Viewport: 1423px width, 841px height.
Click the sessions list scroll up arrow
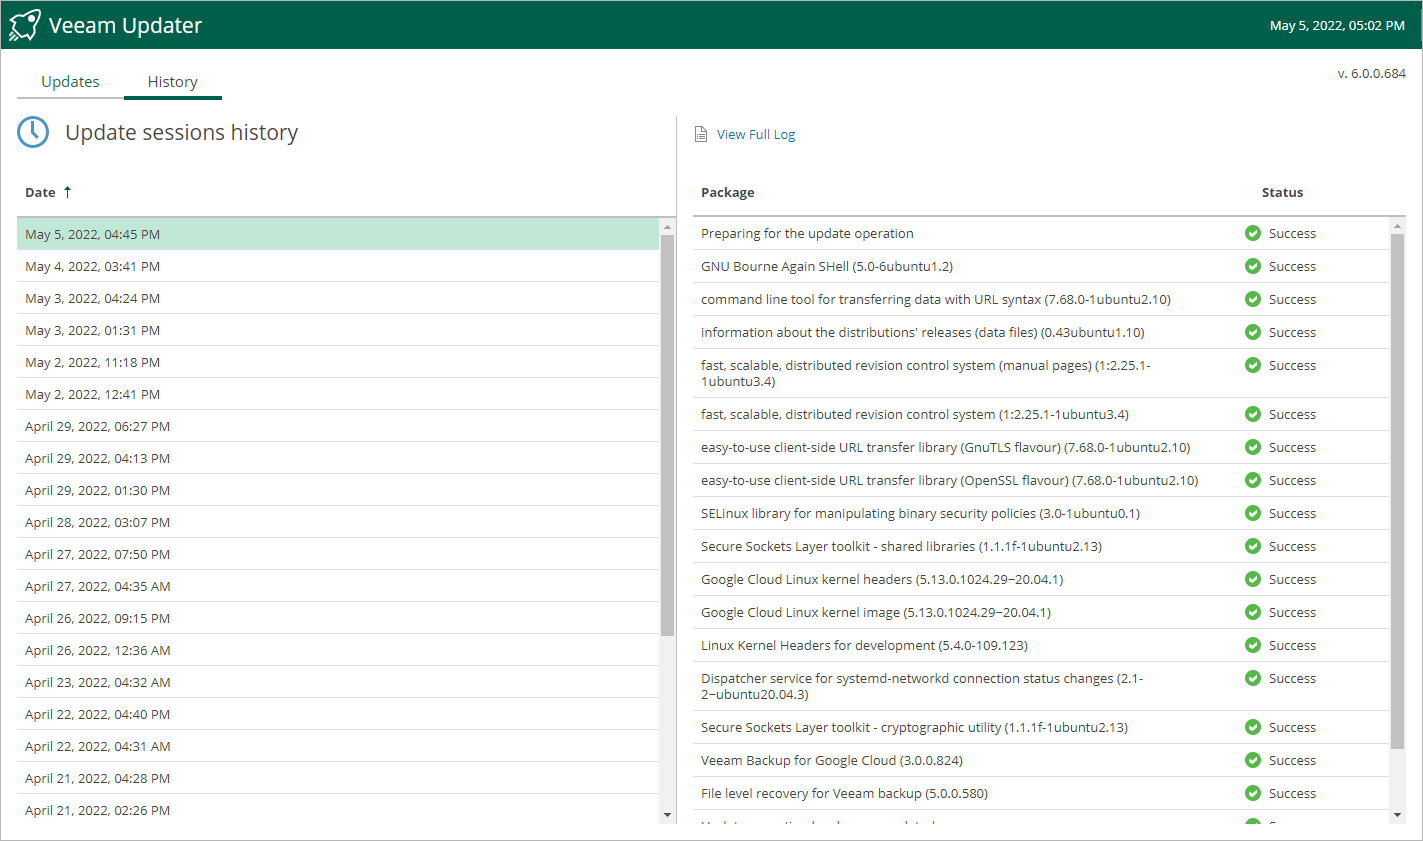coord(667,227)
